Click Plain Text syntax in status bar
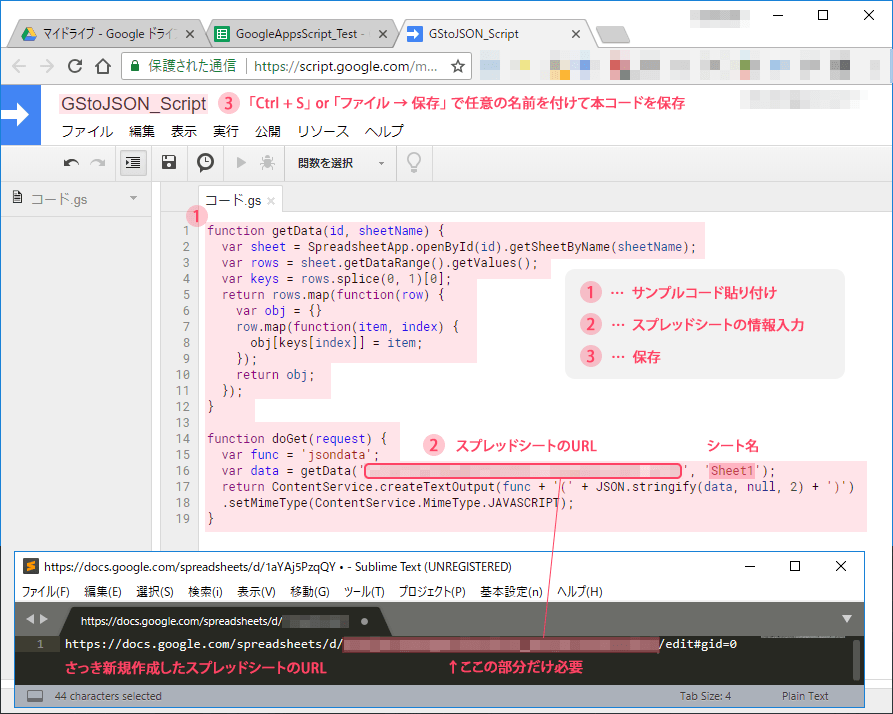The height and width of the screenshot is (714, 893). click(805, 696)
